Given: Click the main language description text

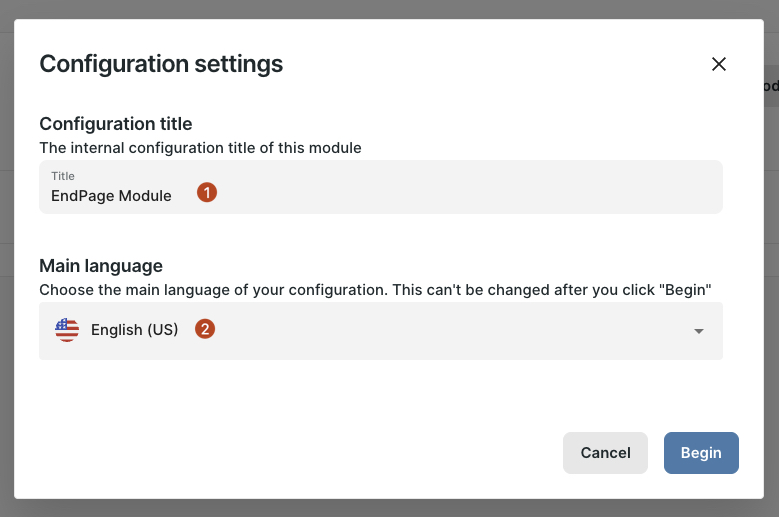Looking at the screenshot, I should (375, 290).
